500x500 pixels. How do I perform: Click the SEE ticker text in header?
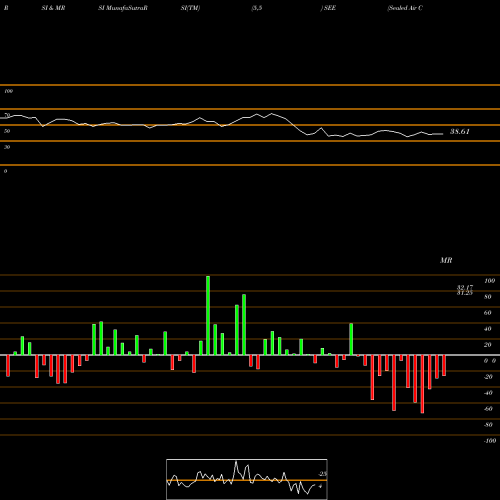click(x=329, y=8)
